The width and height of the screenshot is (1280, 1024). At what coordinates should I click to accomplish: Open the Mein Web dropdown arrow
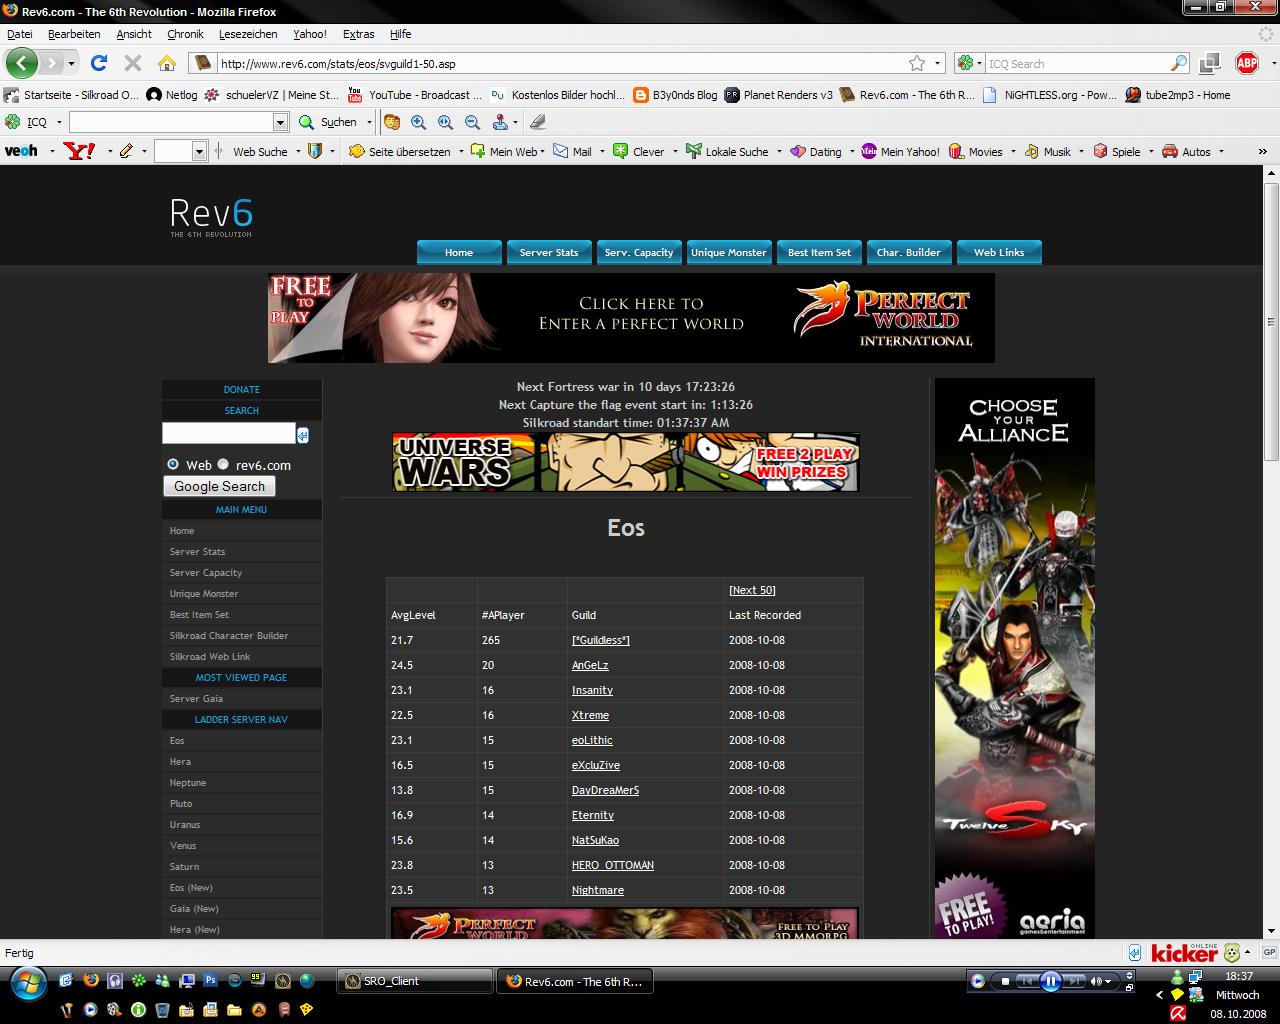click(x=544, y=152)
